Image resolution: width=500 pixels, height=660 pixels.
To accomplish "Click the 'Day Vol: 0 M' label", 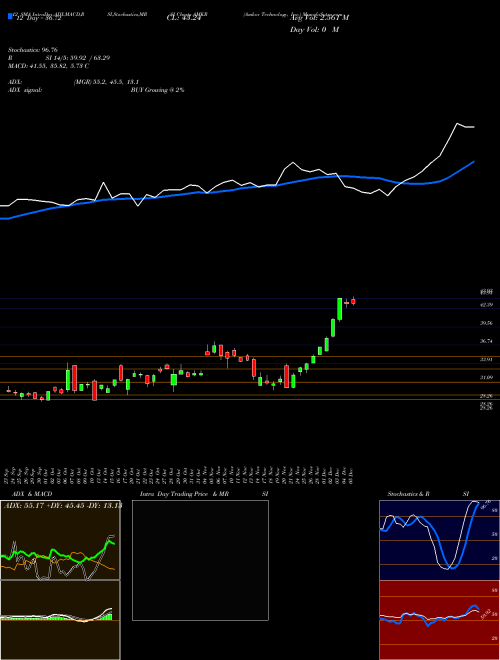I will pyautogui.click(x=314, y=30).
